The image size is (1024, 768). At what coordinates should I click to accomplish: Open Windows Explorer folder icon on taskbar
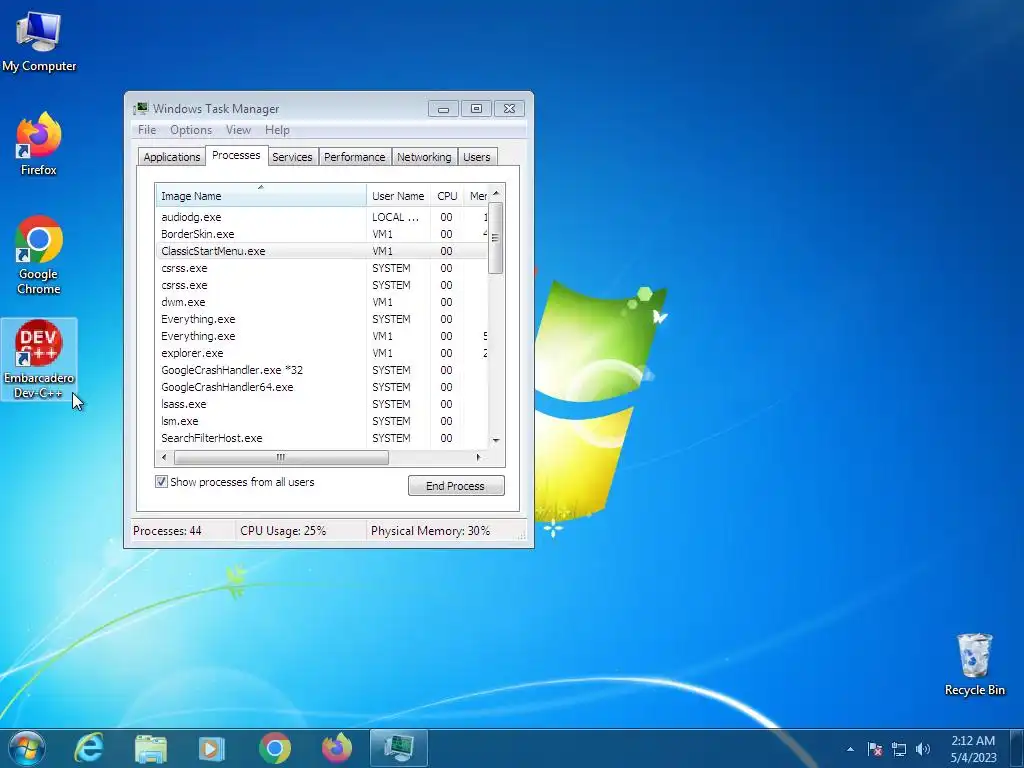pos(151,748)
